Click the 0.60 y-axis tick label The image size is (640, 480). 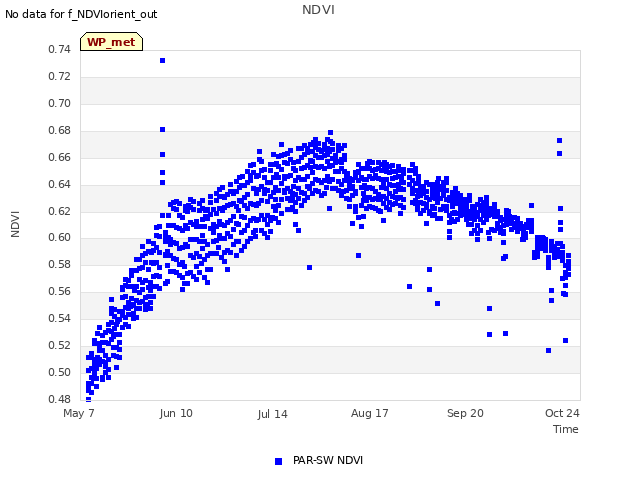[60, 237]
